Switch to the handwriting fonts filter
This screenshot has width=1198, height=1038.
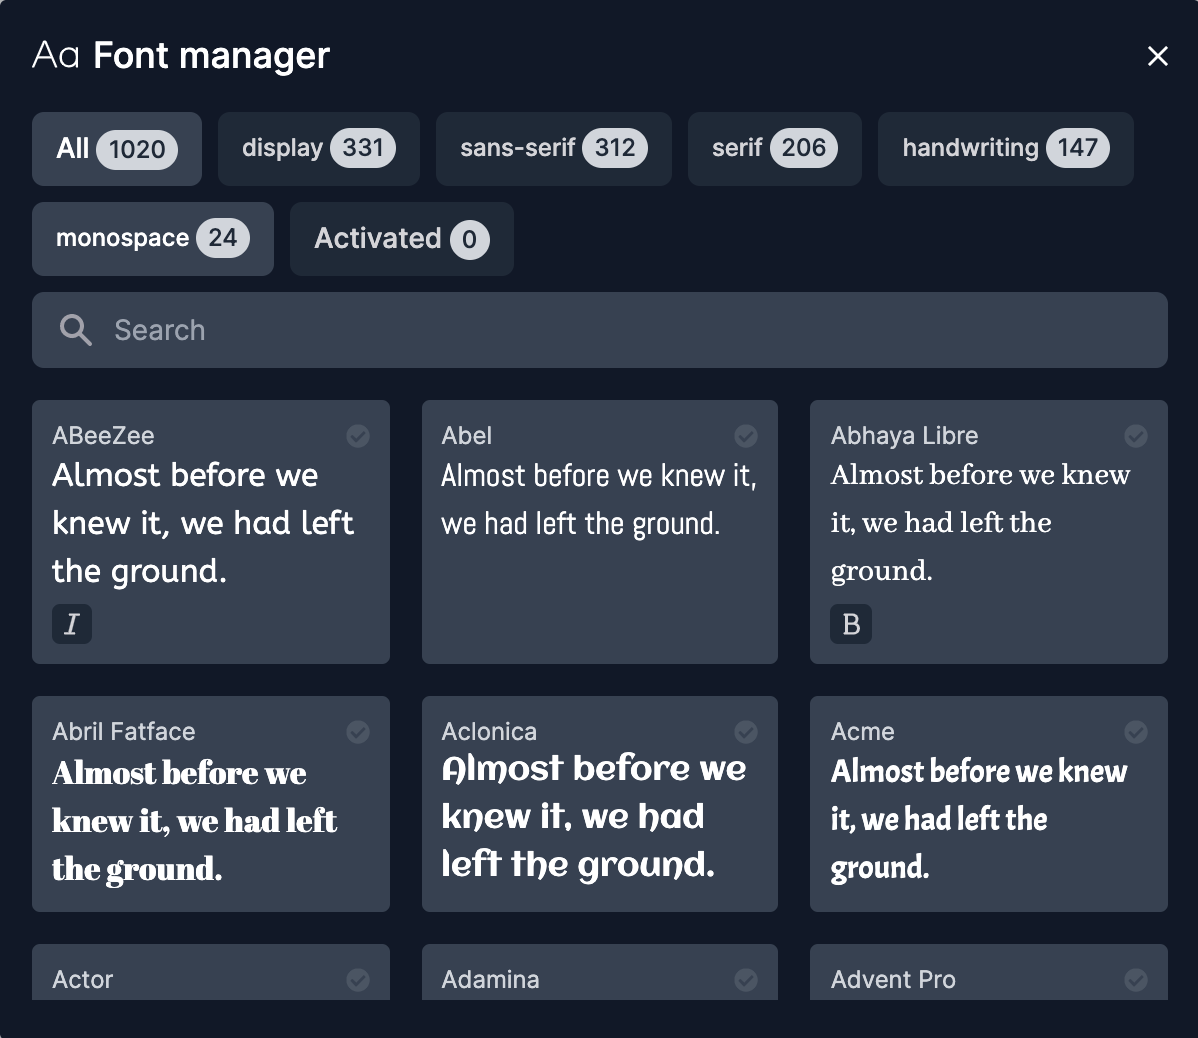tap(1005, 149)
